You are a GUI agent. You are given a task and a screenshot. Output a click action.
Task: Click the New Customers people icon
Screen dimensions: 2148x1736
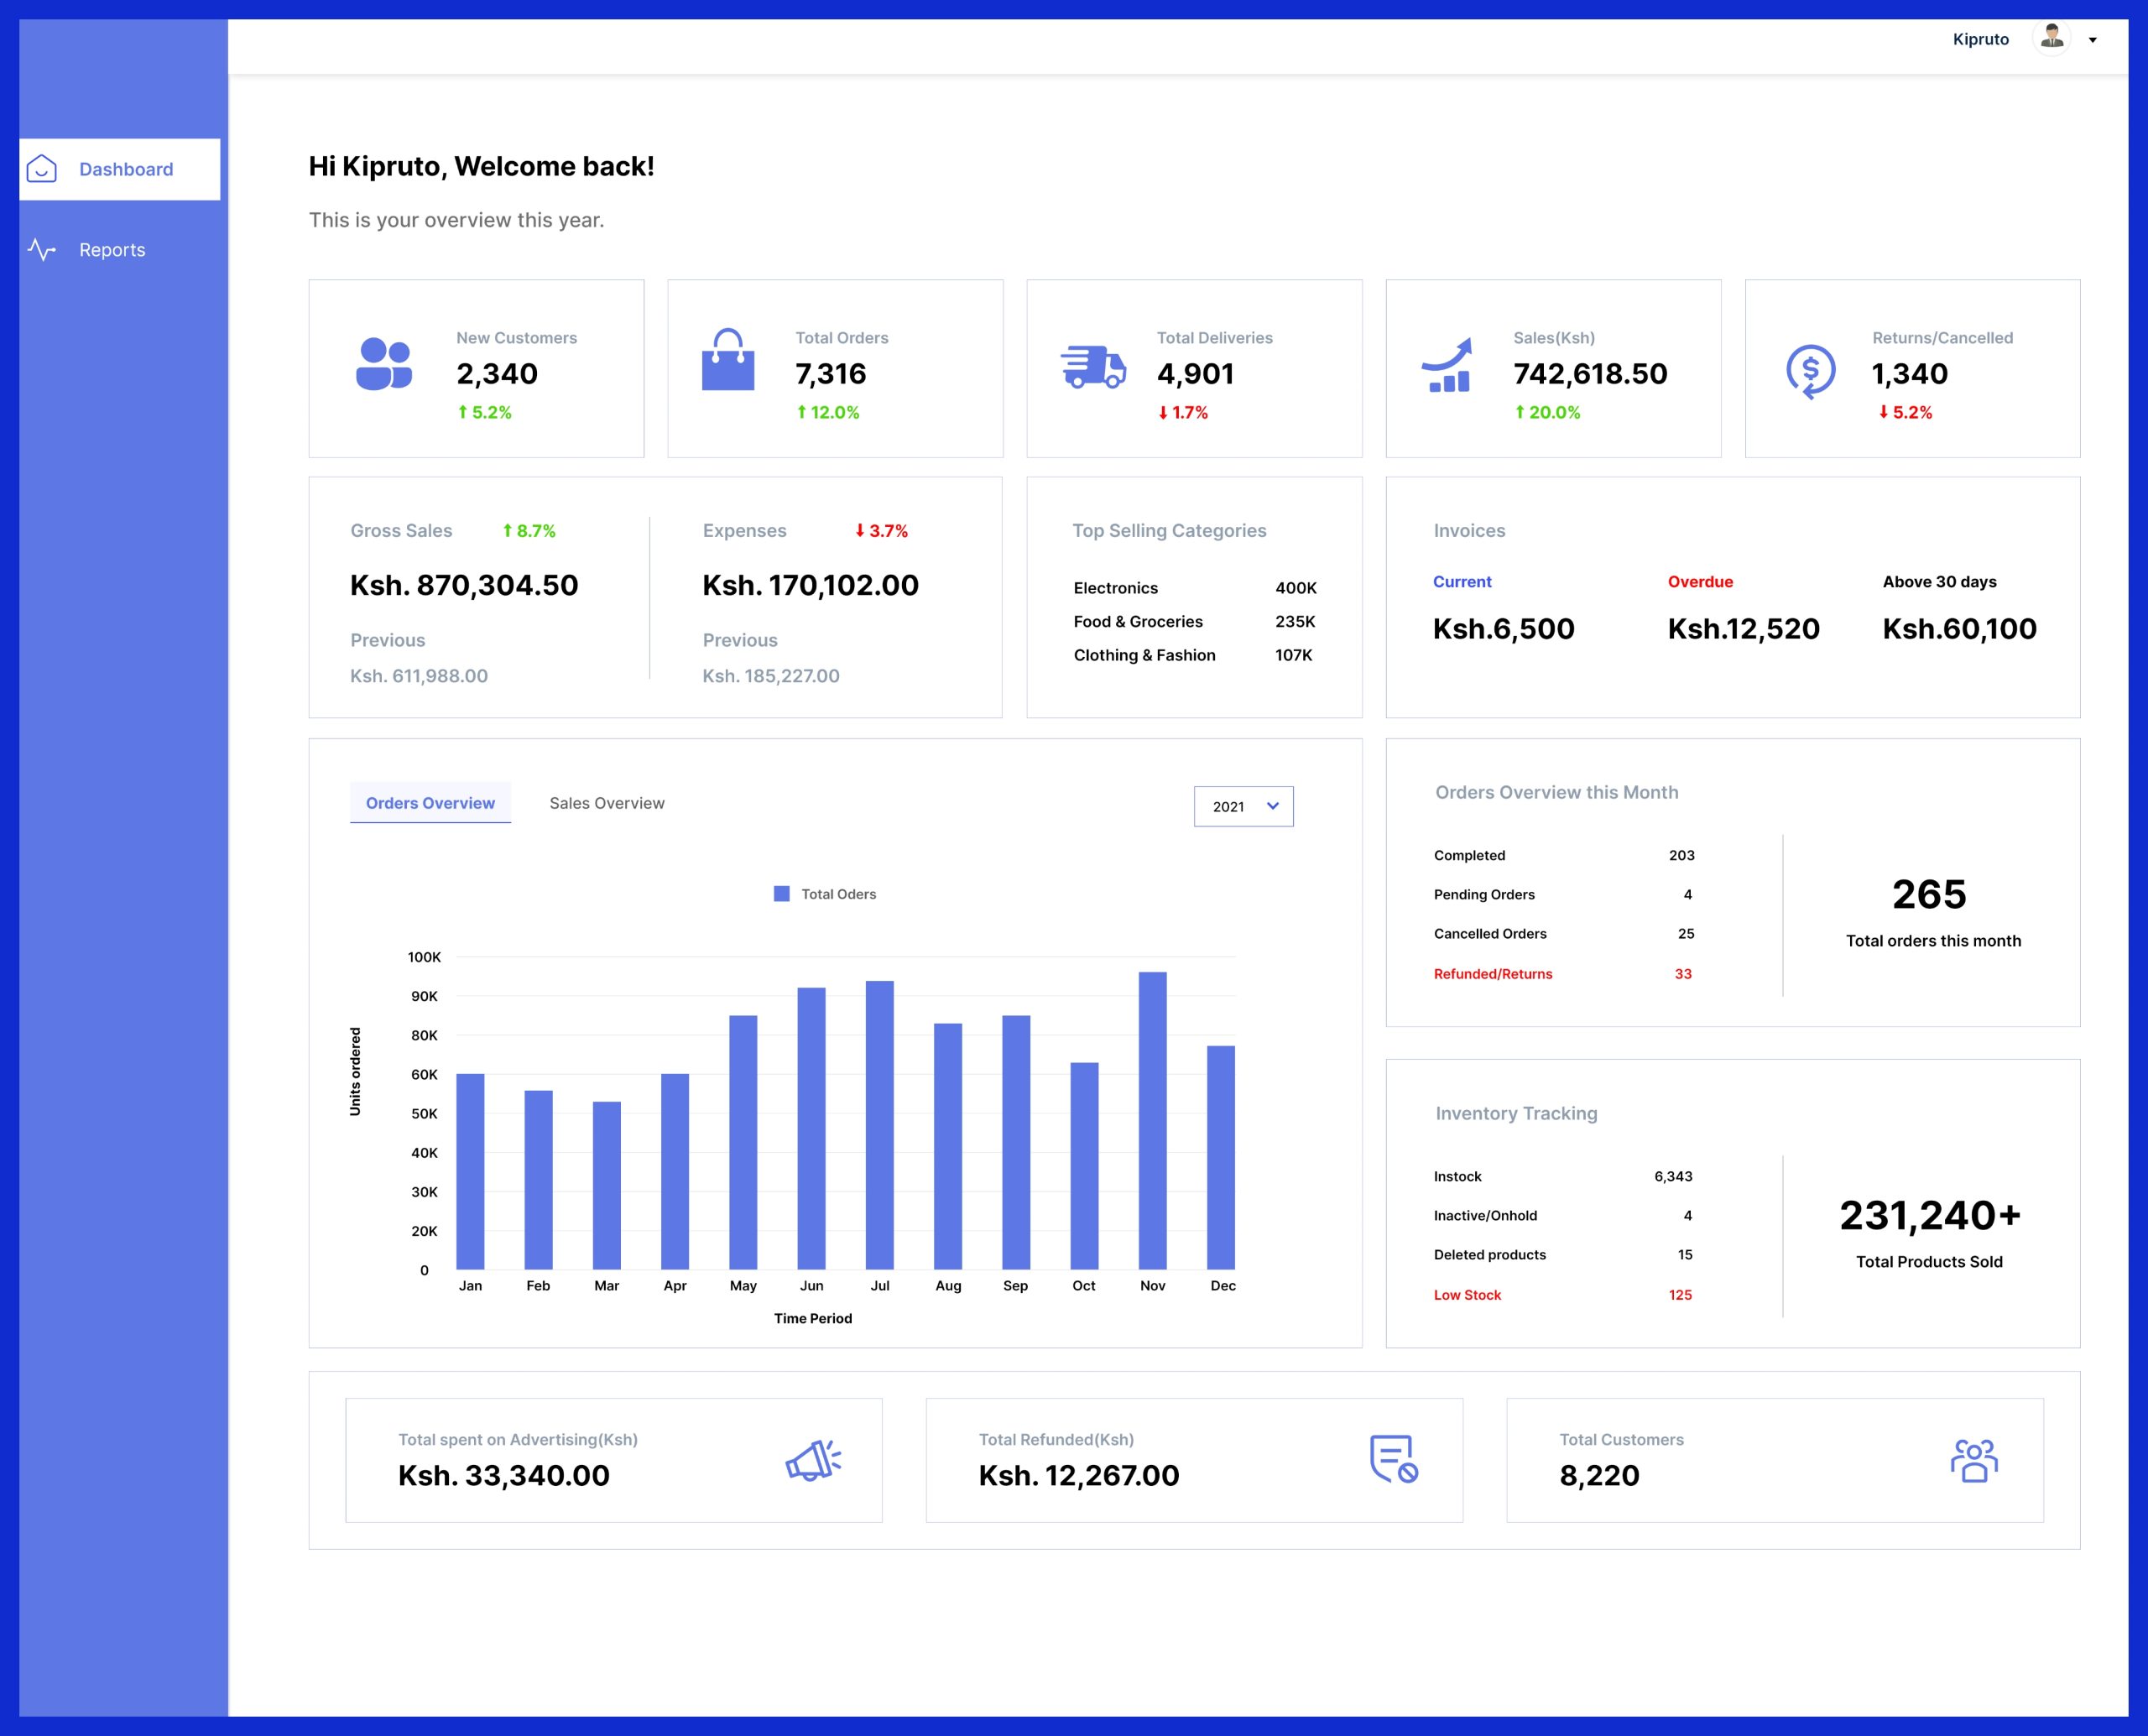click(x=384, y=364)
